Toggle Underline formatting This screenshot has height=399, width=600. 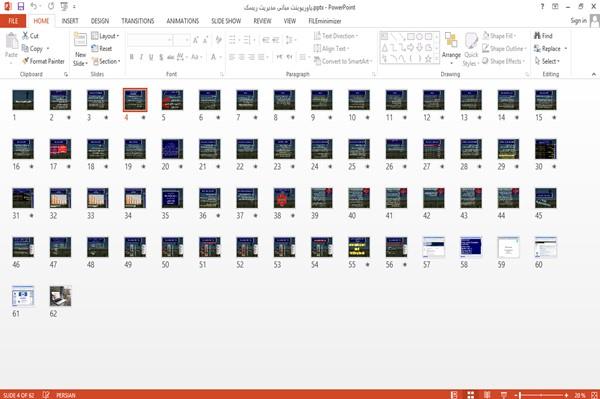(x=151, y=57)
